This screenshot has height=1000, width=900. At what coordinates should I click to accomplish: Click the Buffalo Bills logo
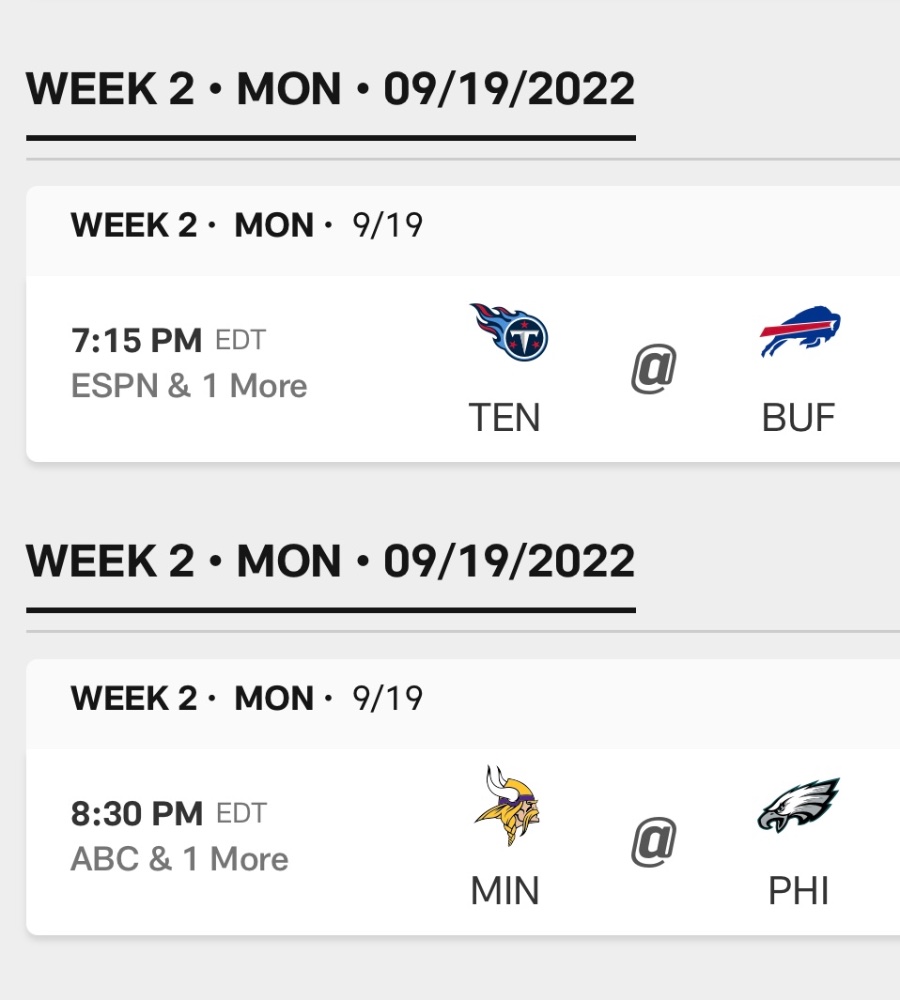point(800,331)
